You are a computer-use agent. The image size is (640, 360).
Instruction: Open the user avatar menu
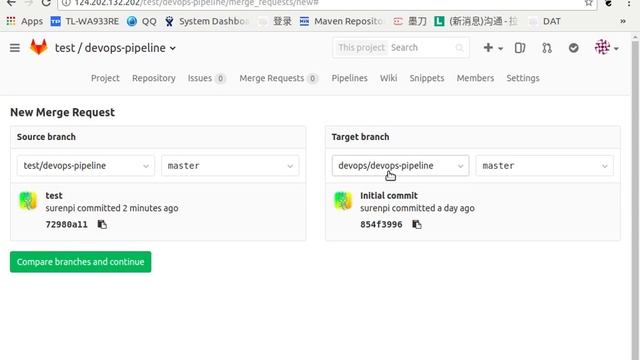606,48
